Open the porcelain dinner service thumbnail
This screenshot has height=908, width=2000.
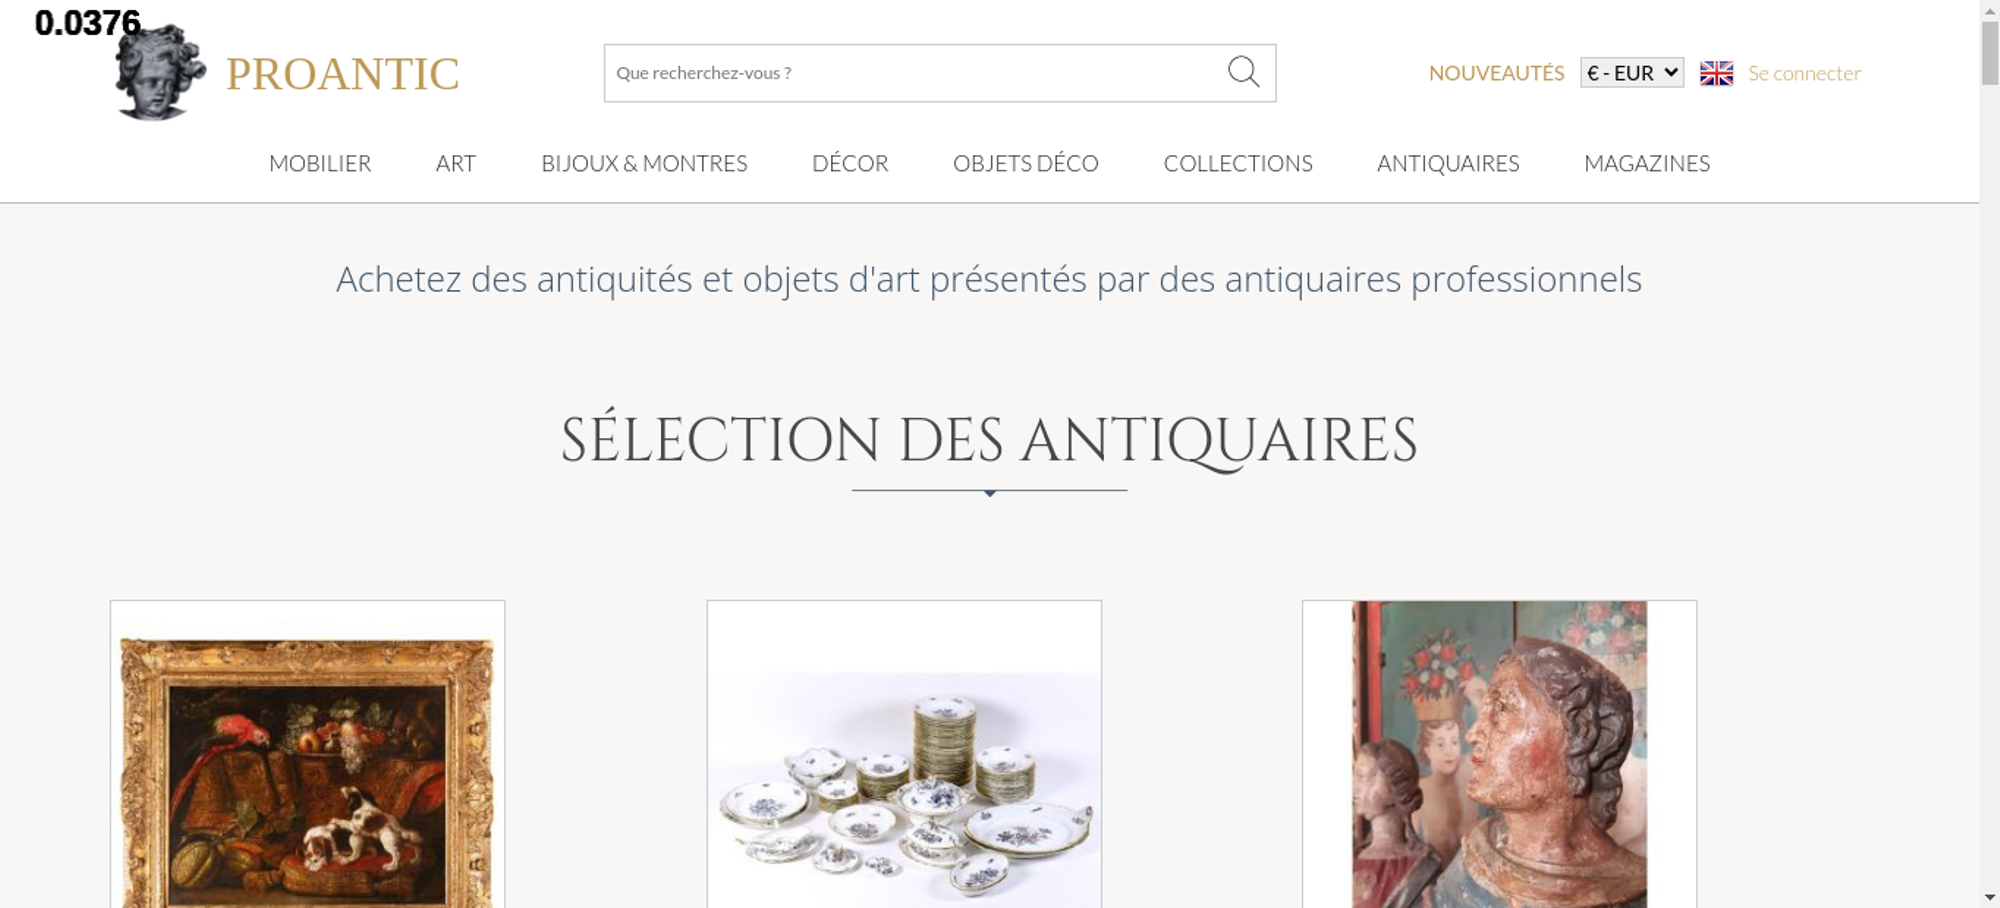(x=904, y=755)
